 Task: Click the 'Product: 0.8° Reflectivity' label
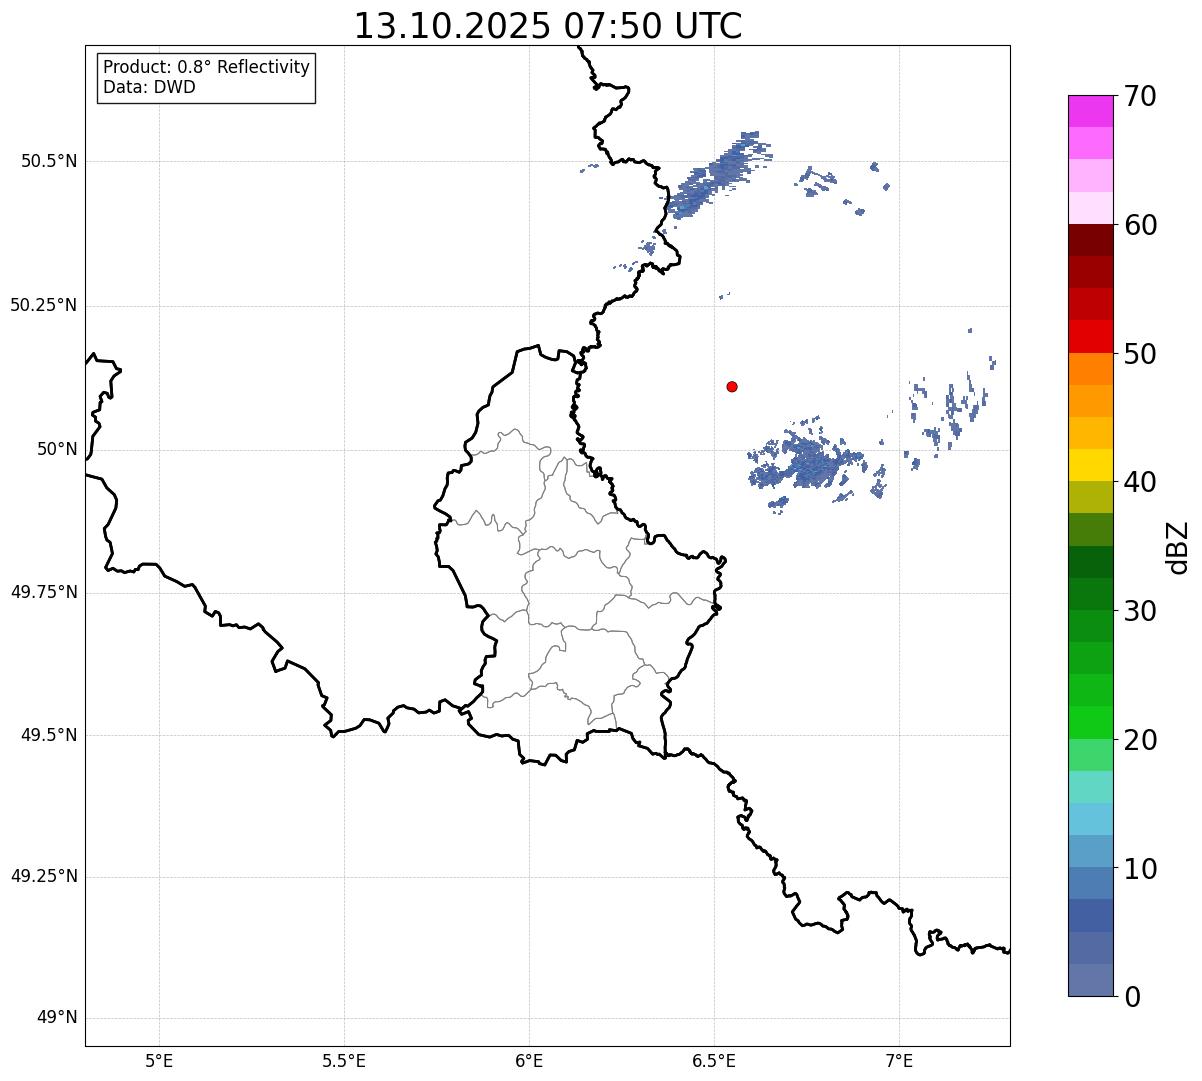[x=207, y=67]
